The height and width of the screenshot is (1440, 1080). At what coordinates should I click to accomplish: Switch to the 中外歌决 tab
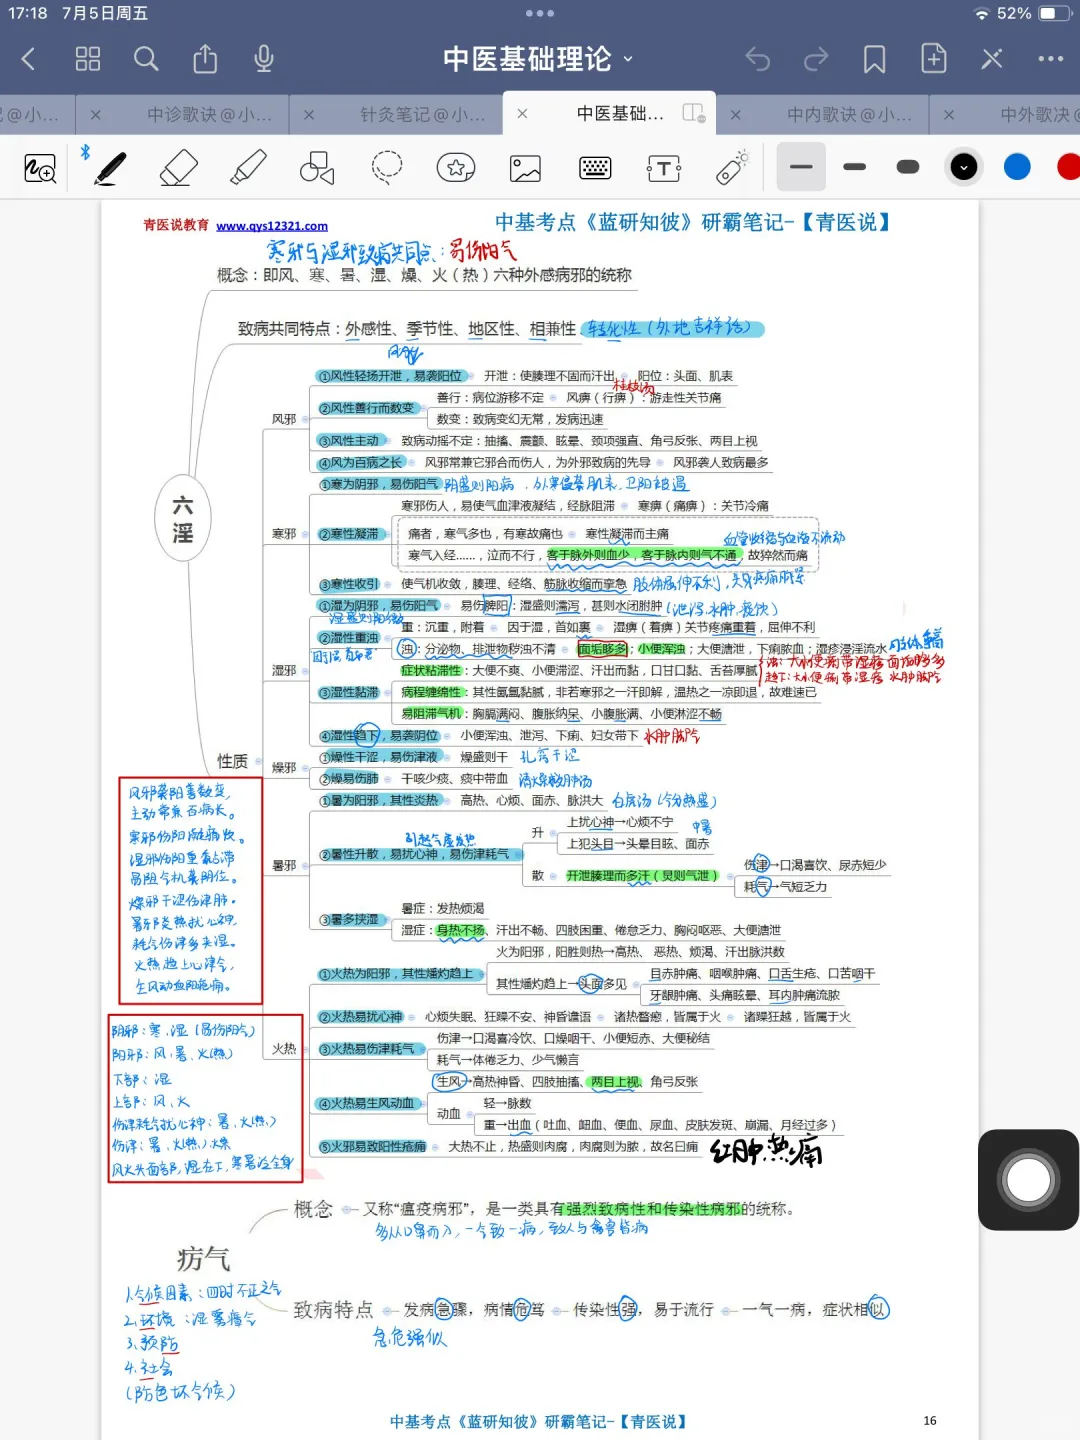pyautogui.click(x=1038, y=114)
